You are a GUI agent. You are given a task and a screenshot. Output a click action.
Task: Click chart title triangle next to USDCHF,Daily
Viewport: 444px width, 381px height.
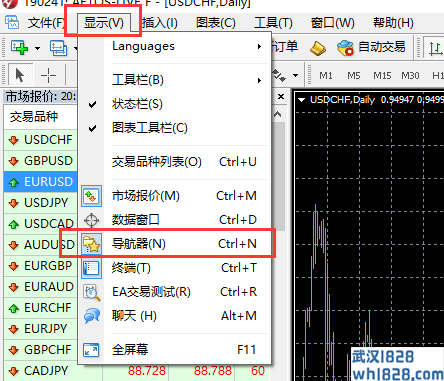tap(302, 100)
